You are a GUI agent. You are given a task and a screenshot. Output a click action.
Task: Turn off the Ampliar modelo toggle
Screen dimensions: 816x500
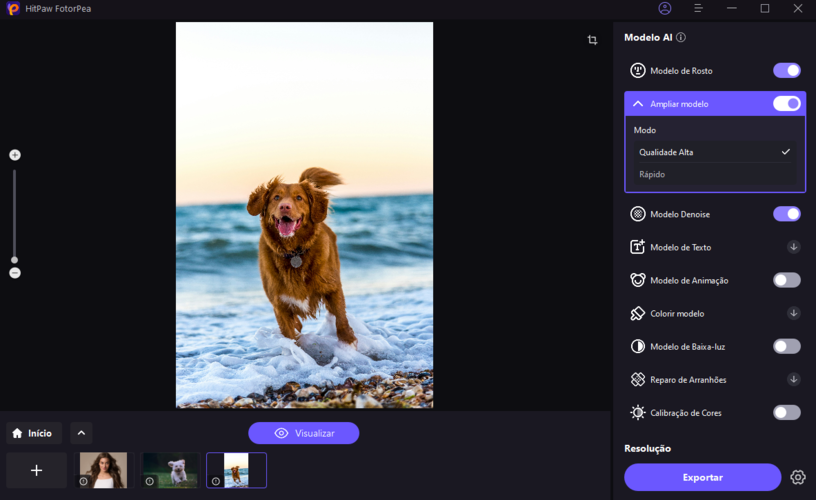[x=787, y=104]
